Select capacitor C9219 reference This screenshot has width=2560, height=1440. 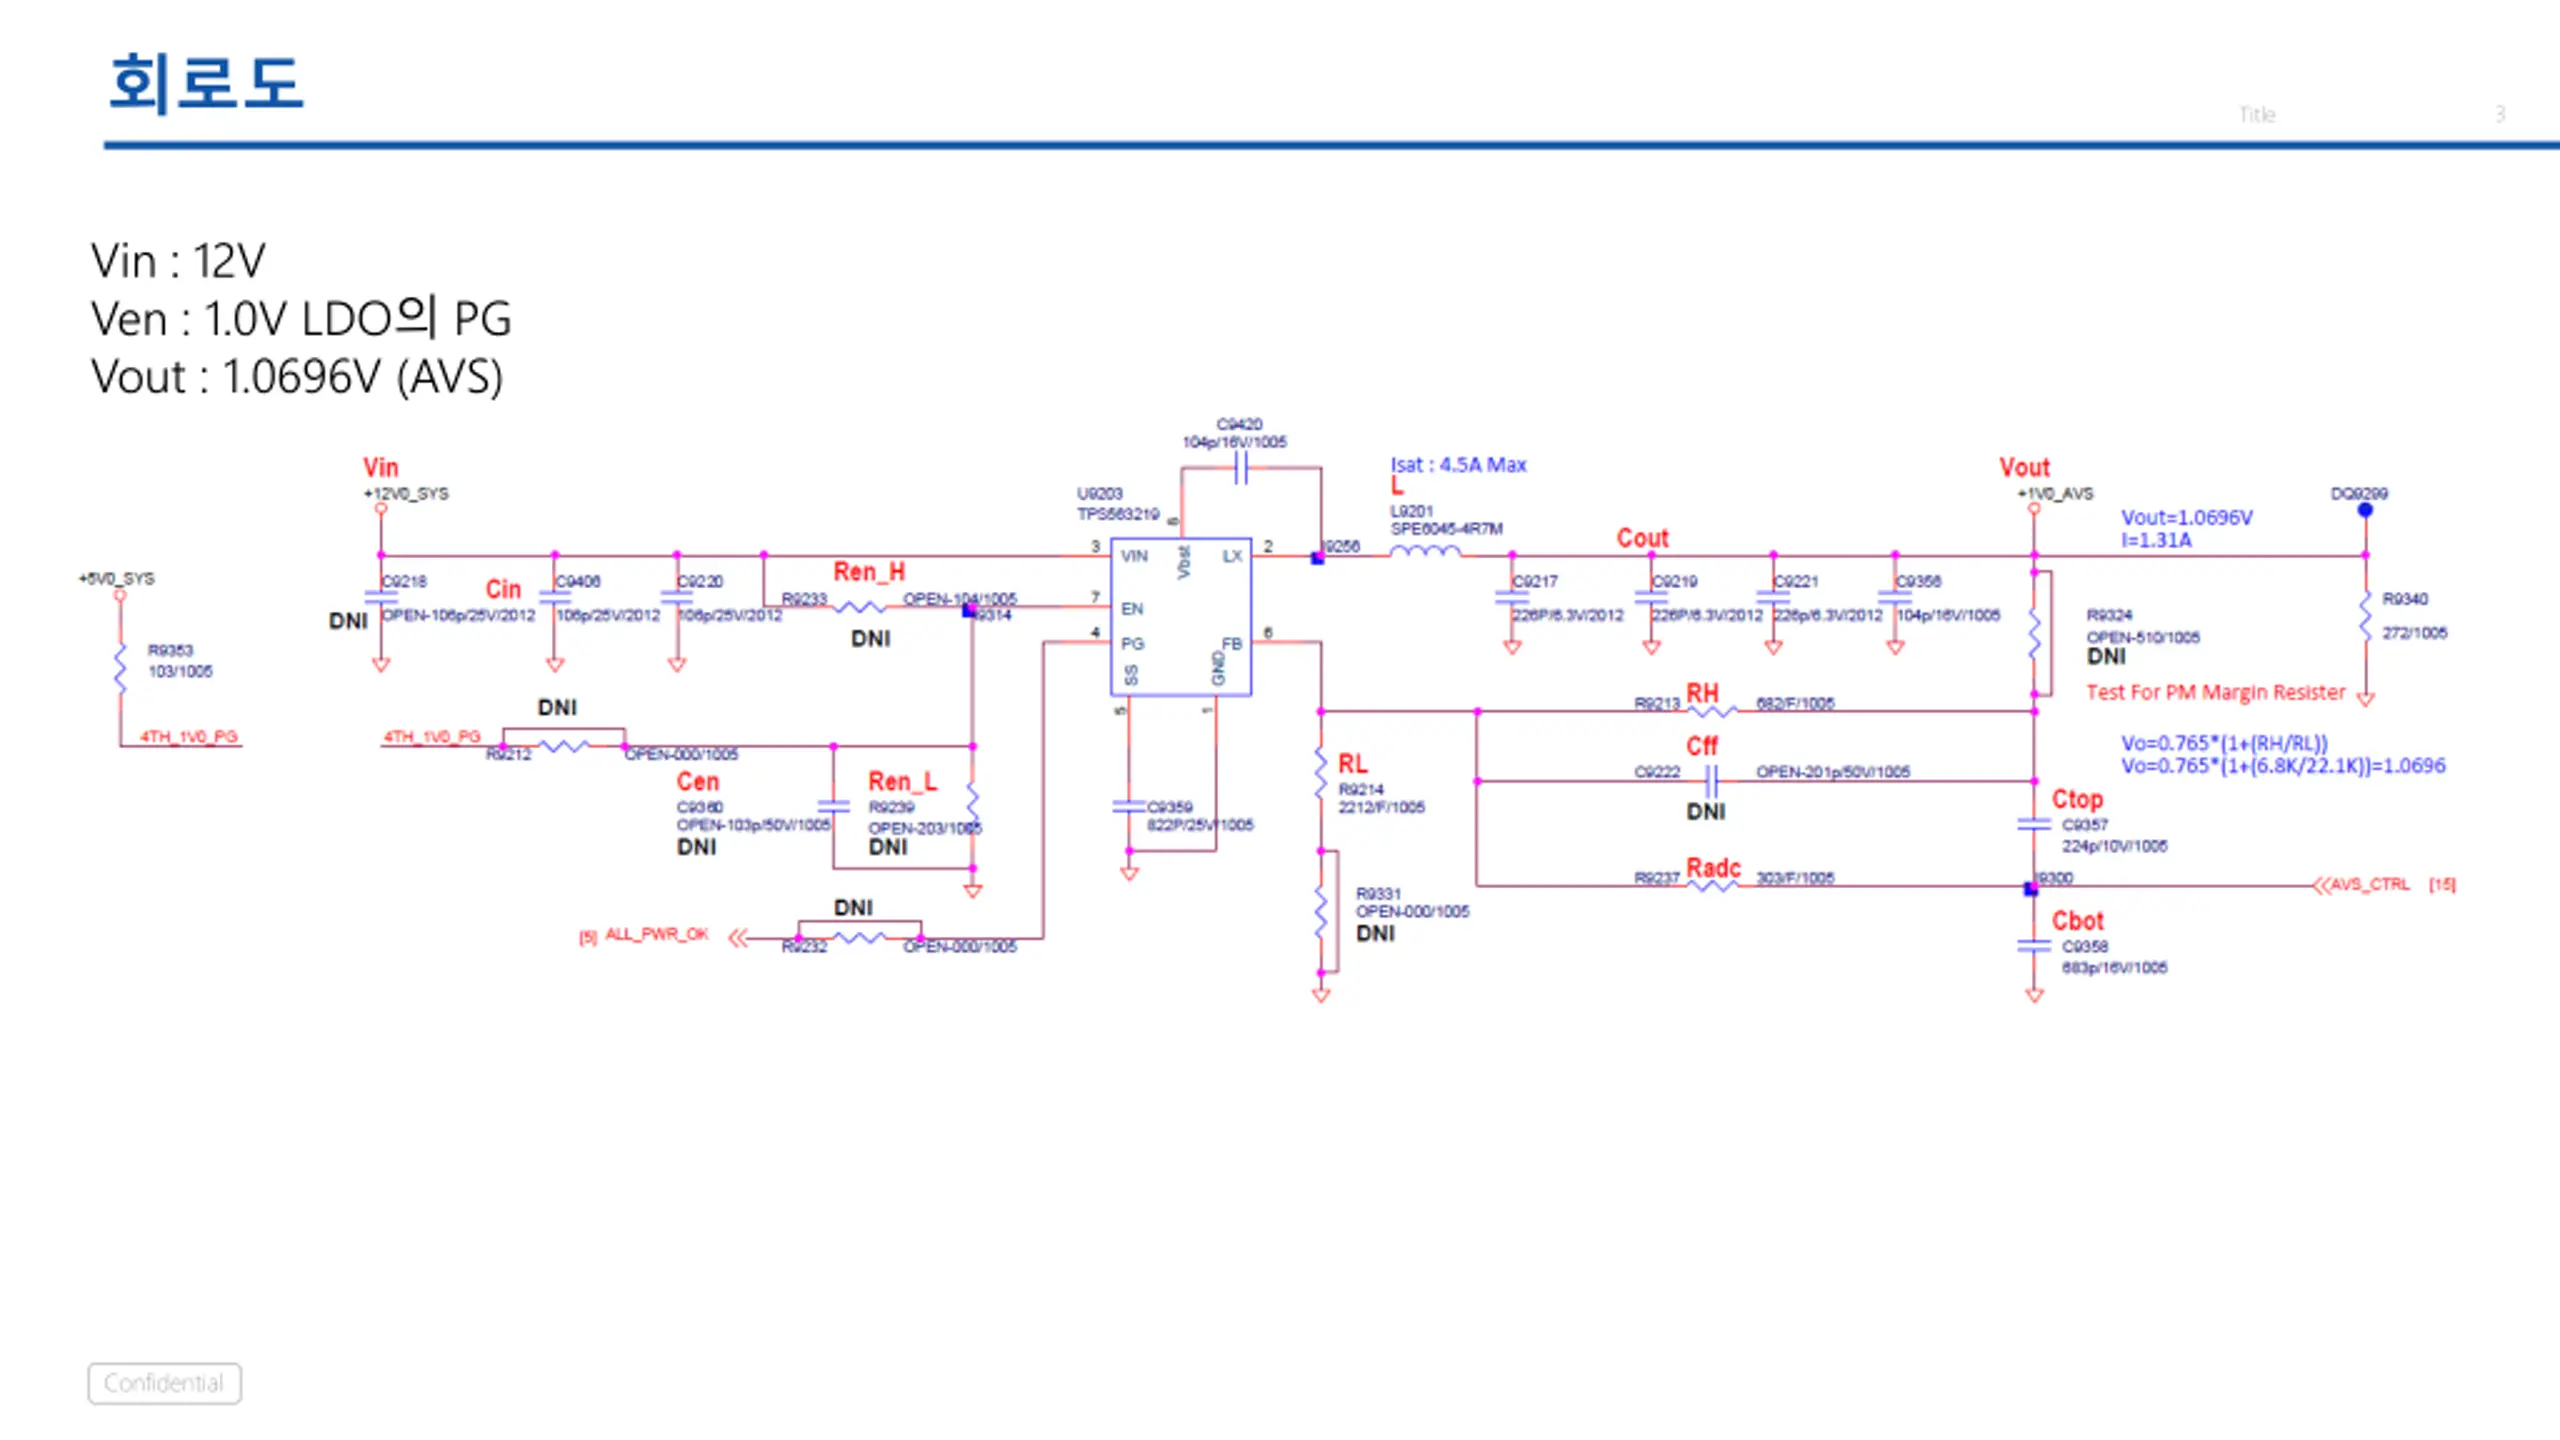[1675, 581]
